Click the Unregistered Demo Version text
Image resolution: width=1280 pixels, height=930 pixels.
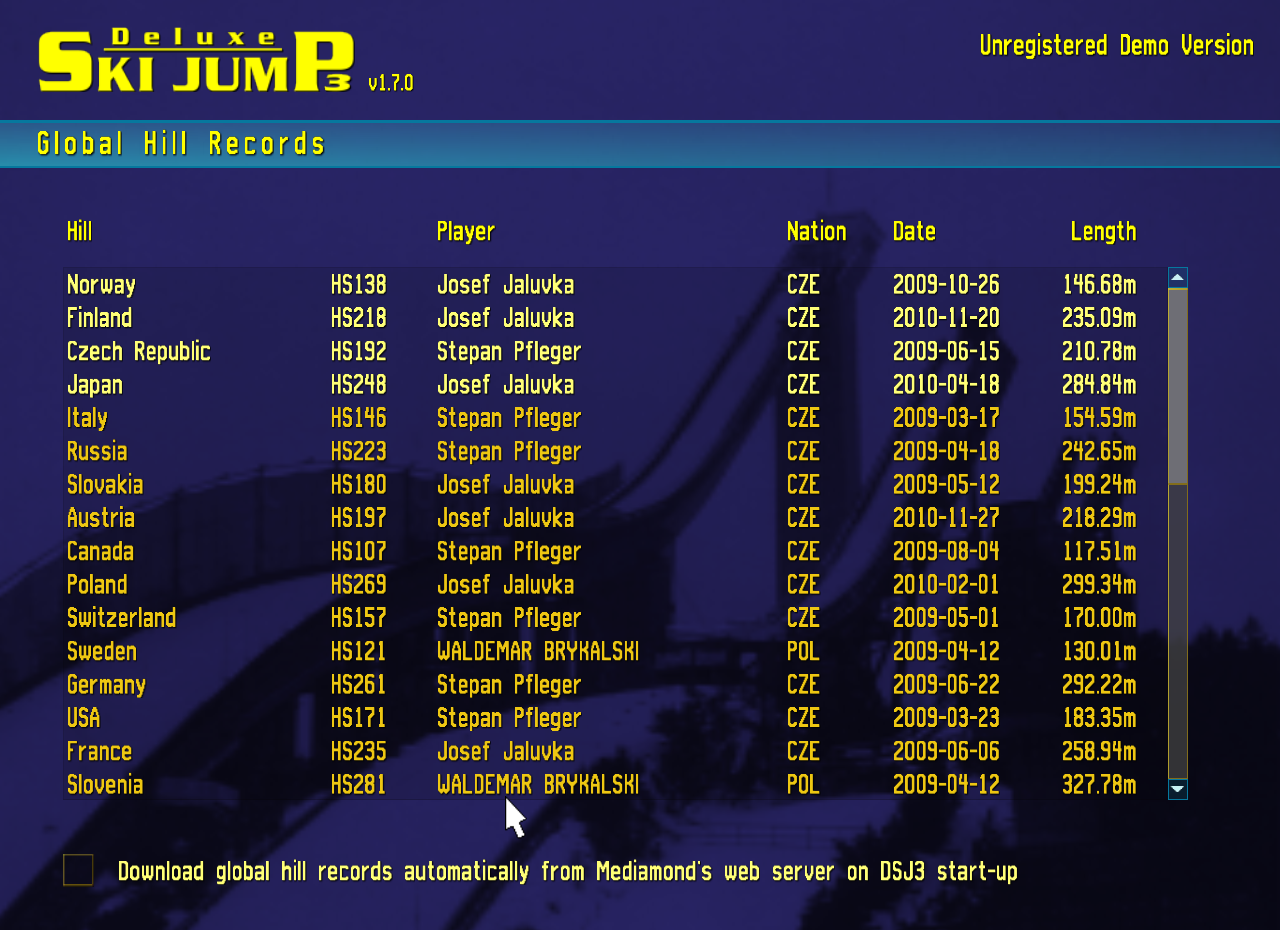point(1116,46)
